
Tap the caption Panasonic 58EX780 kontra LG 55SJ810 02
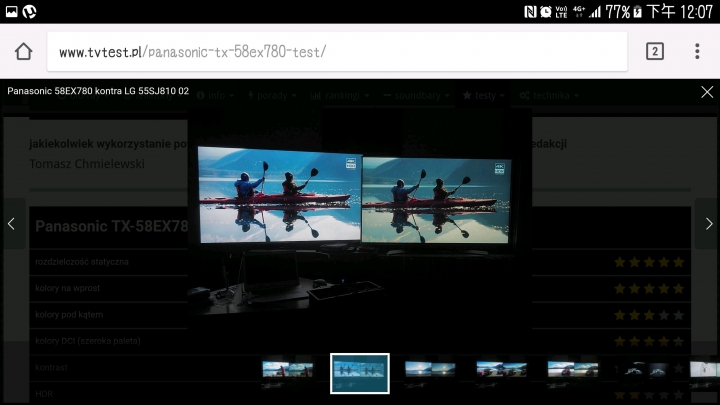[98, 91]
